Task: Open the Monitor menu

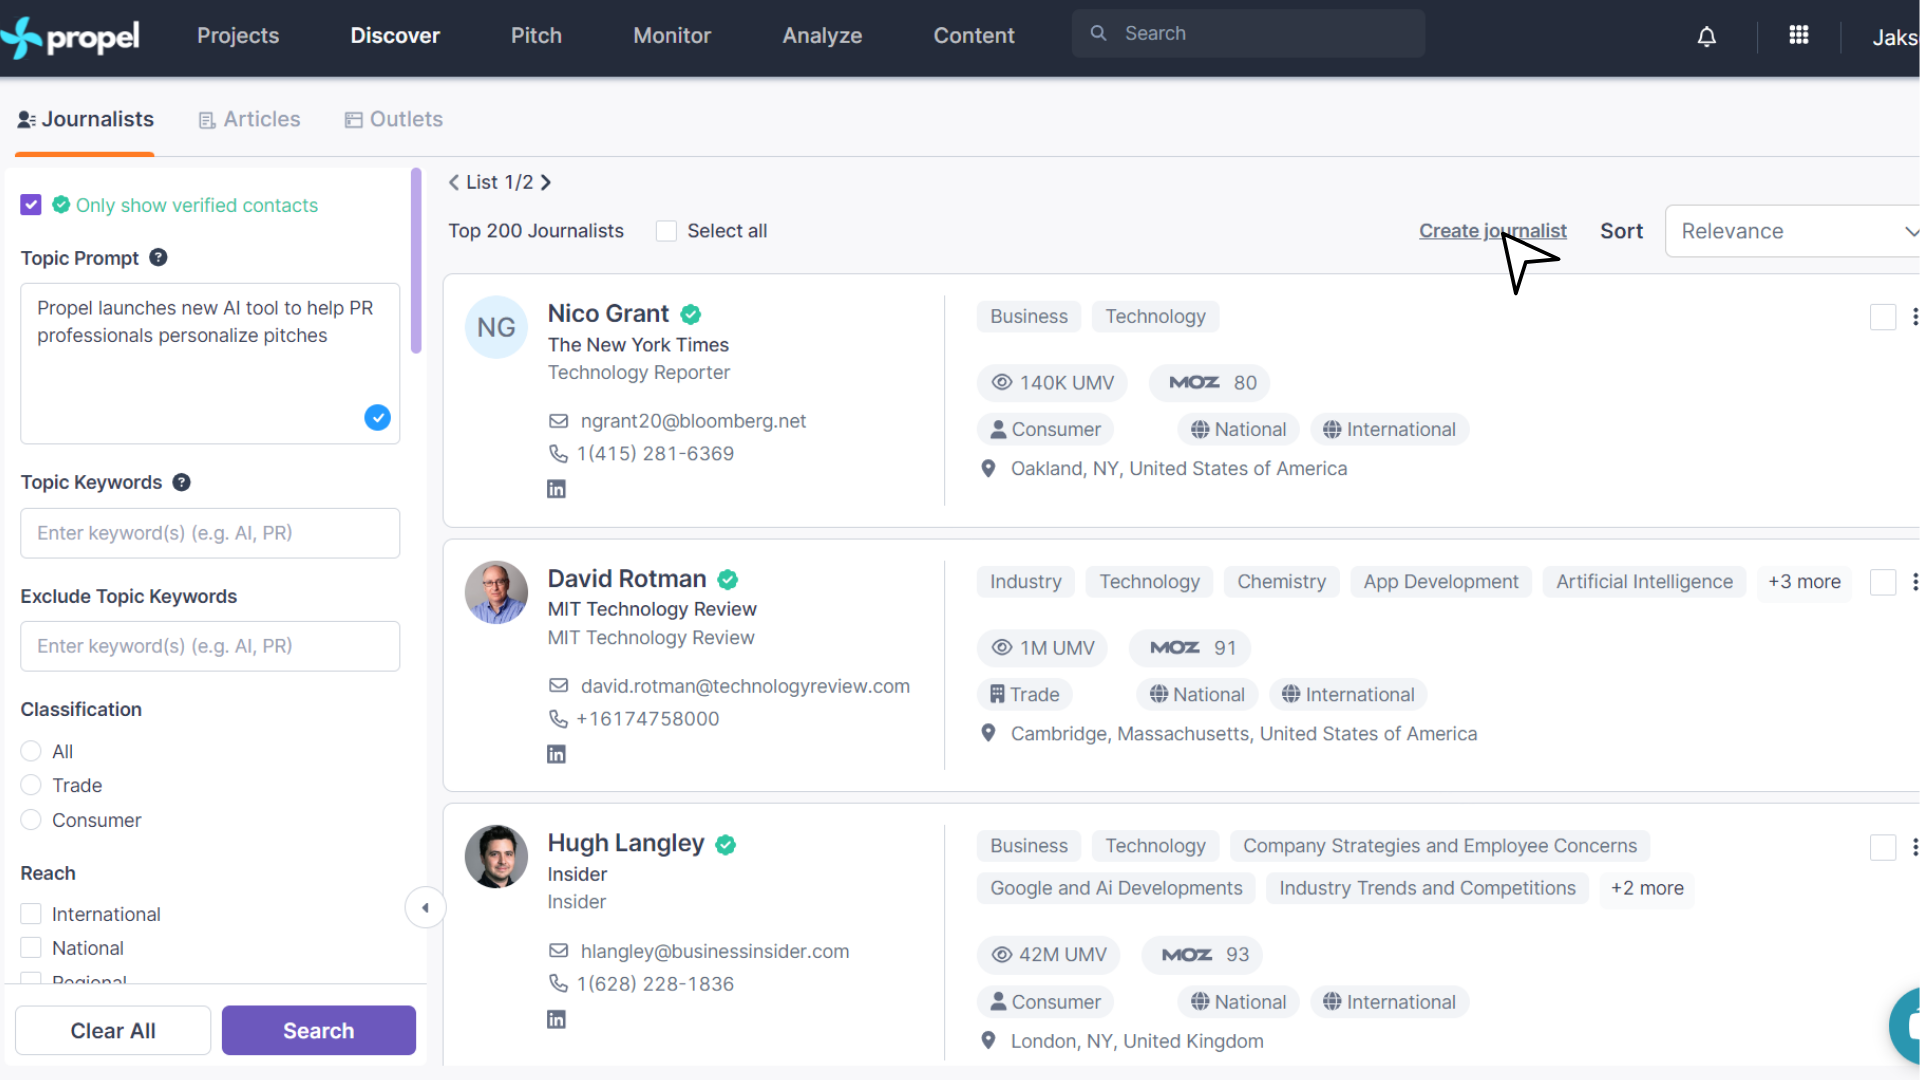Action: tap(672, 36)
